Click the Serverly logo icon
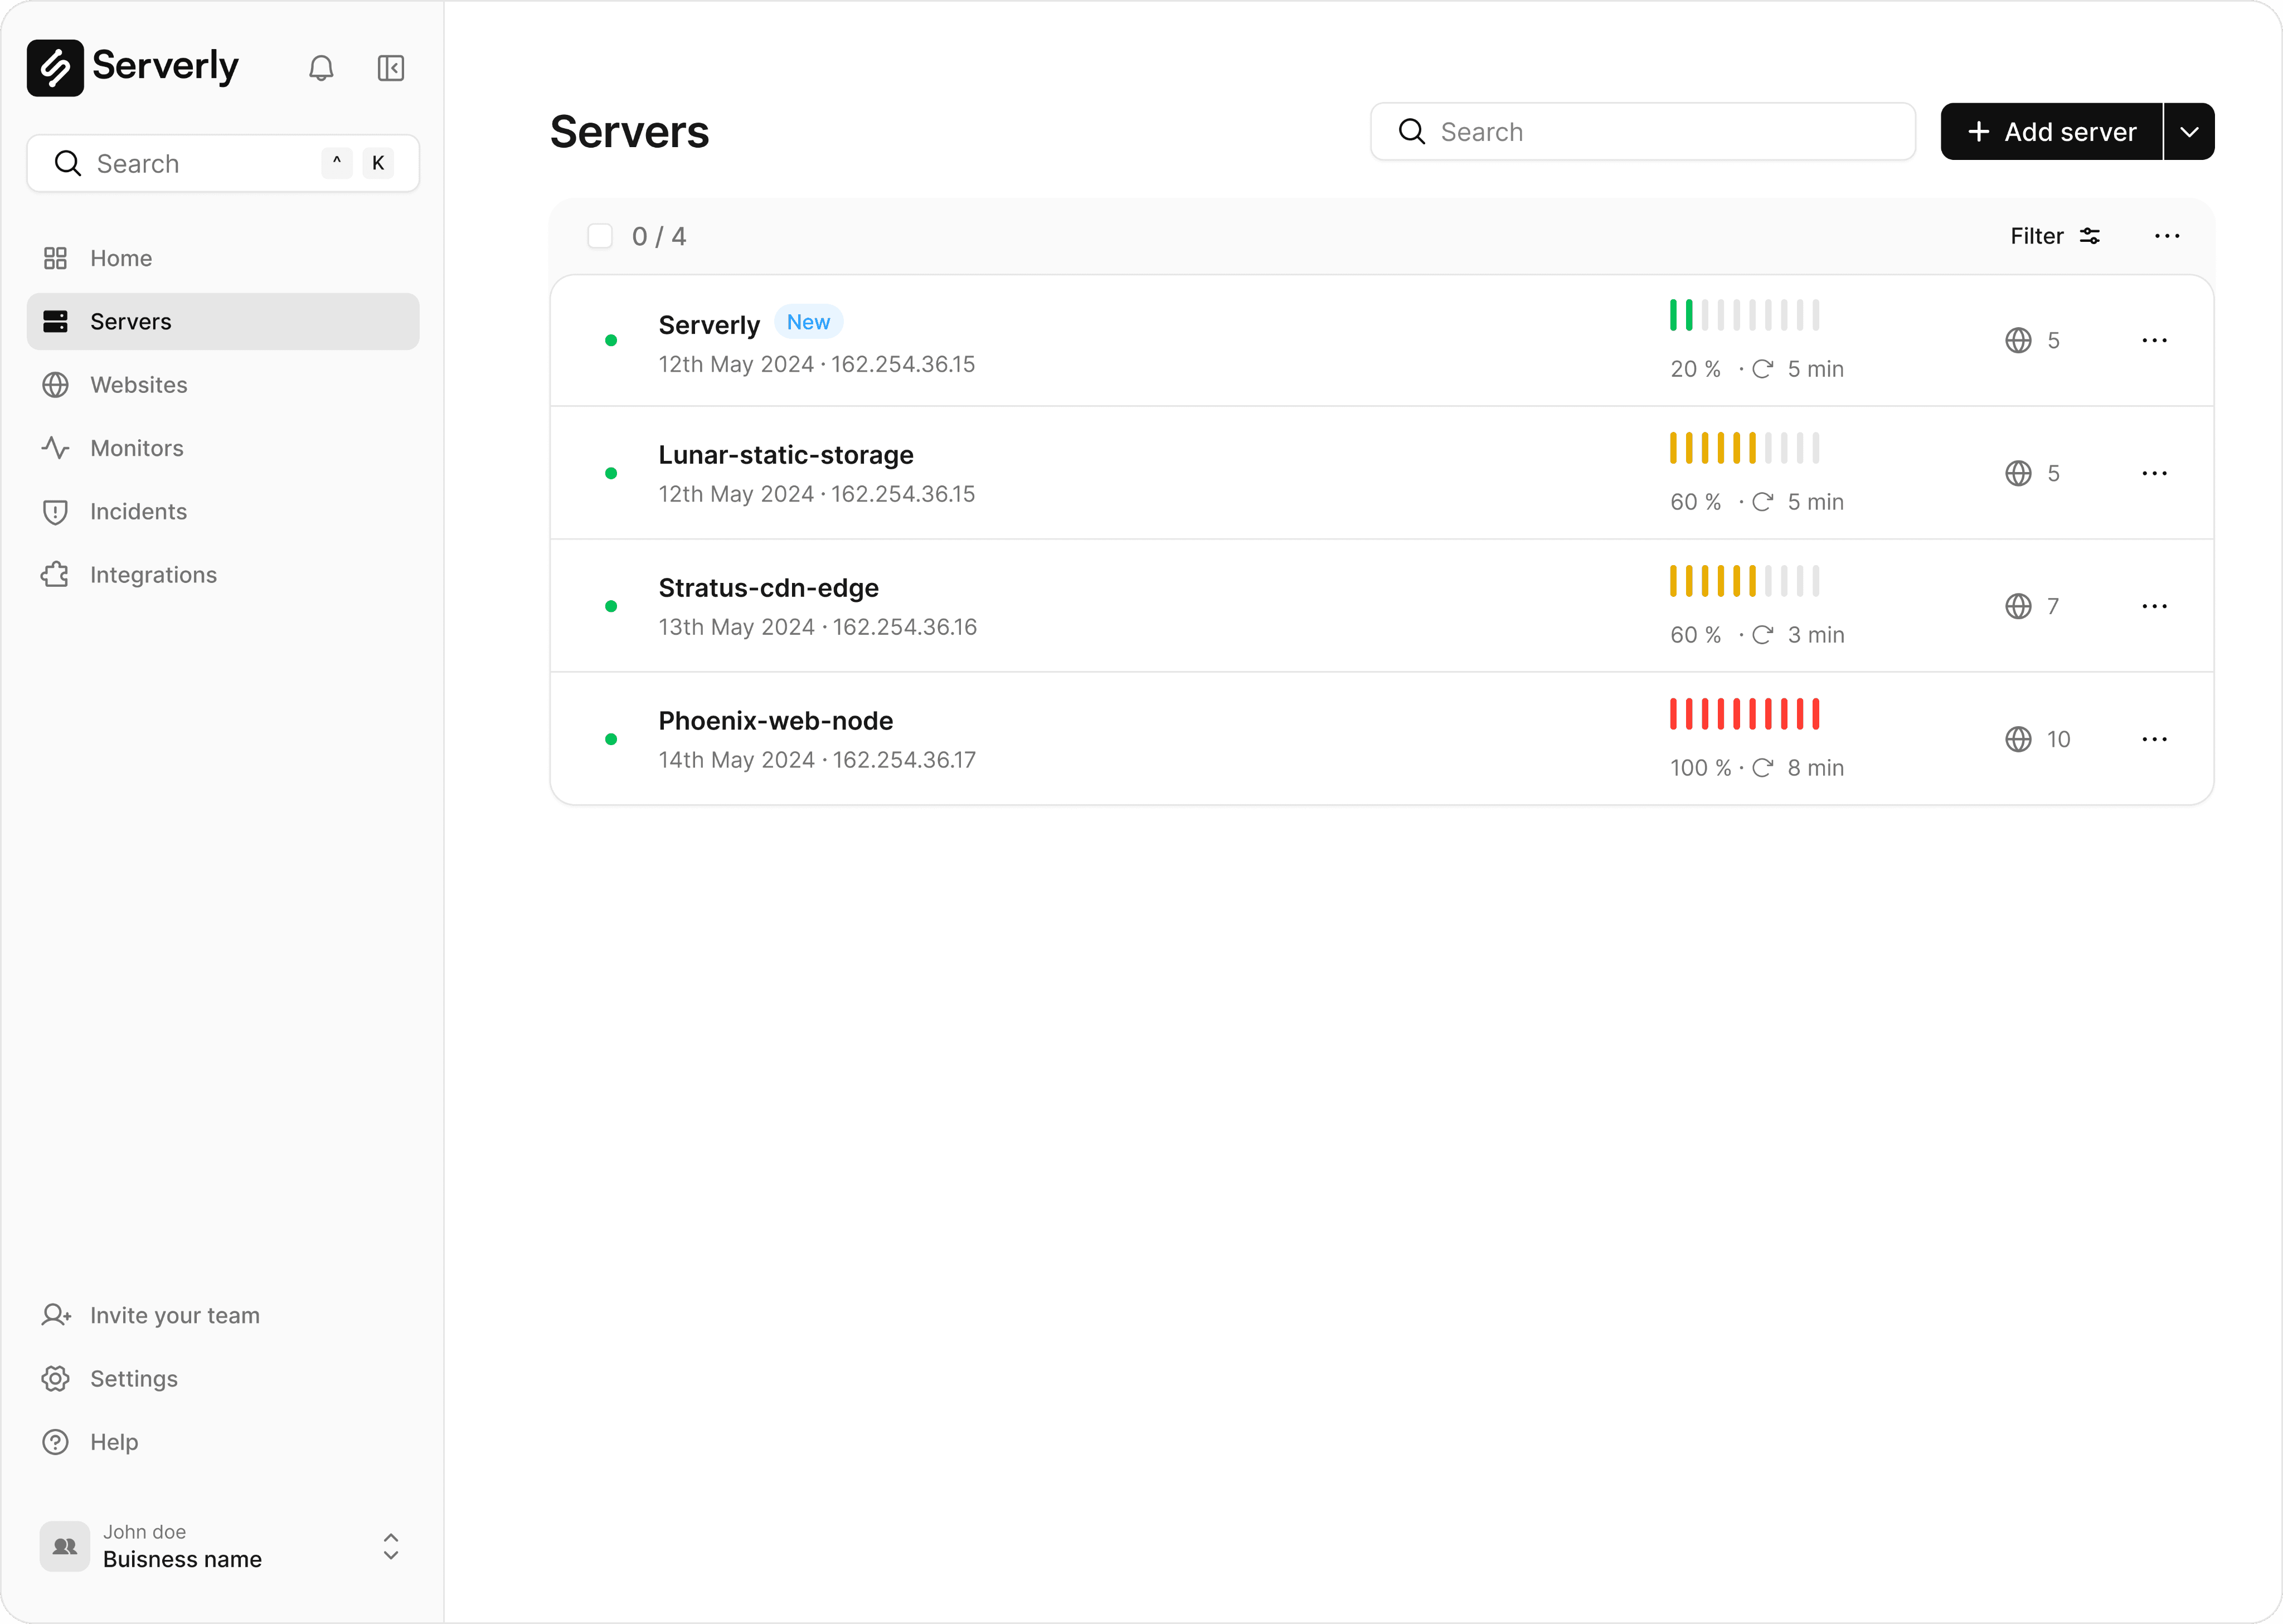 coord(55,68)
